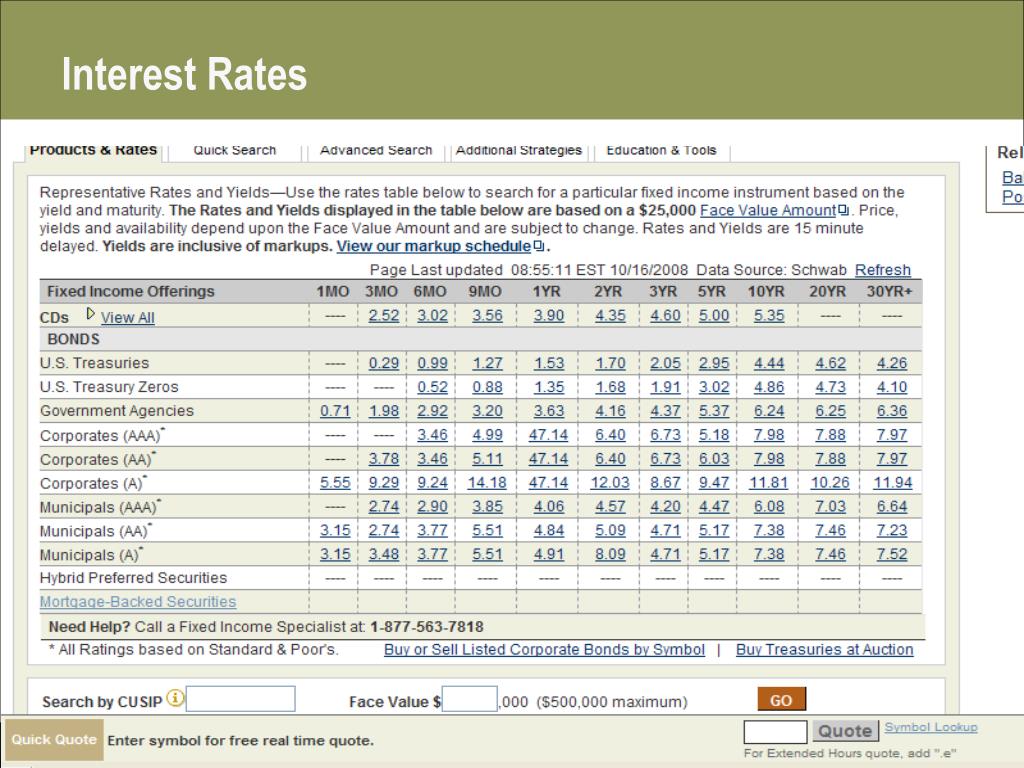Click Corporates (AA) 5YR yield 6.03

point(714,459)
